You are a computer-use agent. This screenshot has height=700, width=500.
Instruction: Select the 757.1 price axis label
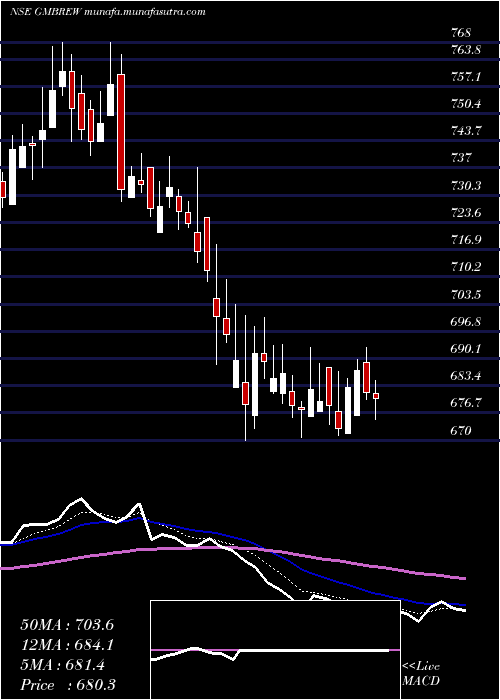[x=466, y=77]
